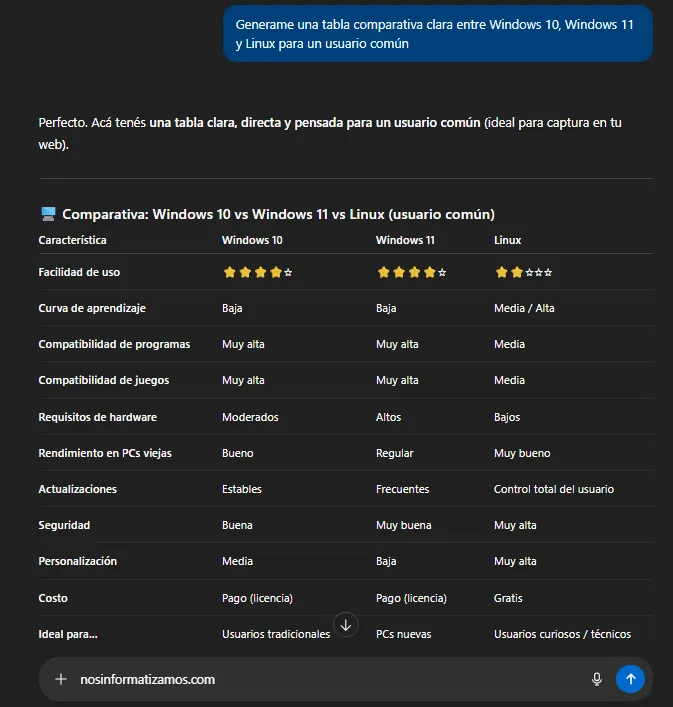Click the "Bueno" cell under Windows 10
Viewport: 673px width, 707px height.
pos(238,453)
